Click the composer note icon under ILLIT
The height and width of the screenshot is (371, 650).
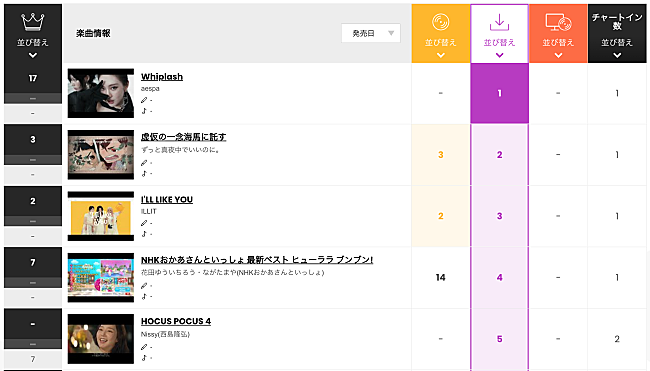coord(144,234)
